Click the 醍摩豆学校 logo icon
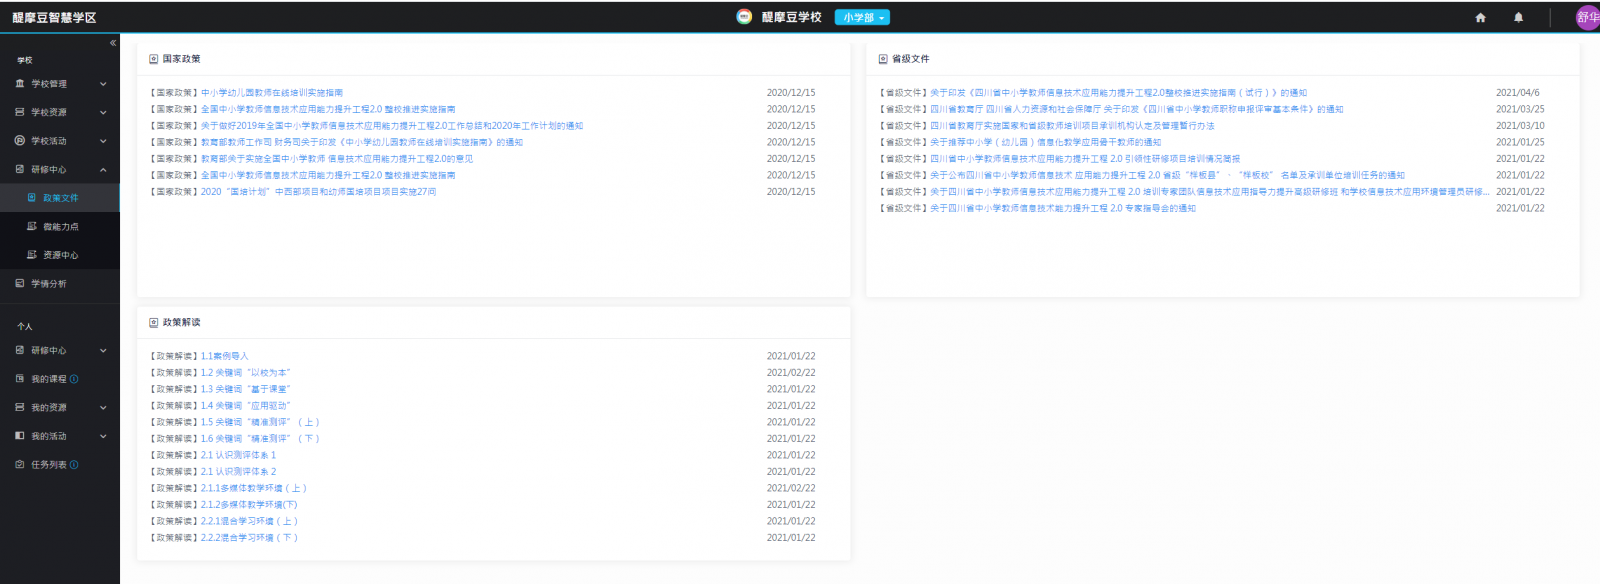The height and width of the screenshot is (584, 1600). (x=744, y=17)
